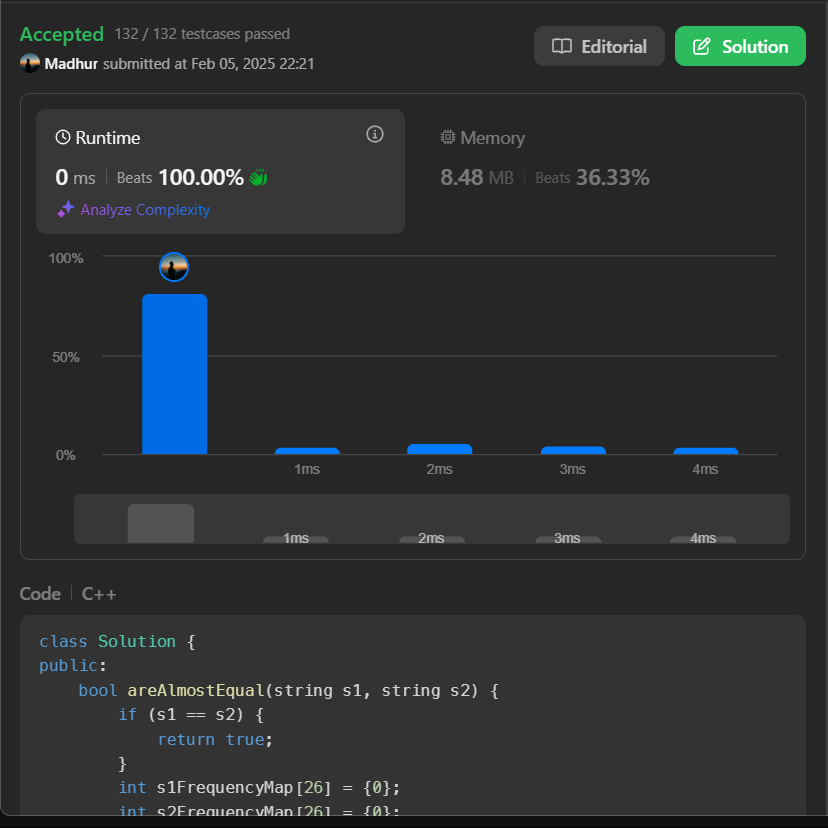Click the '100.00%' runtime beats value
828x828 pixels.
coord(201,177)
